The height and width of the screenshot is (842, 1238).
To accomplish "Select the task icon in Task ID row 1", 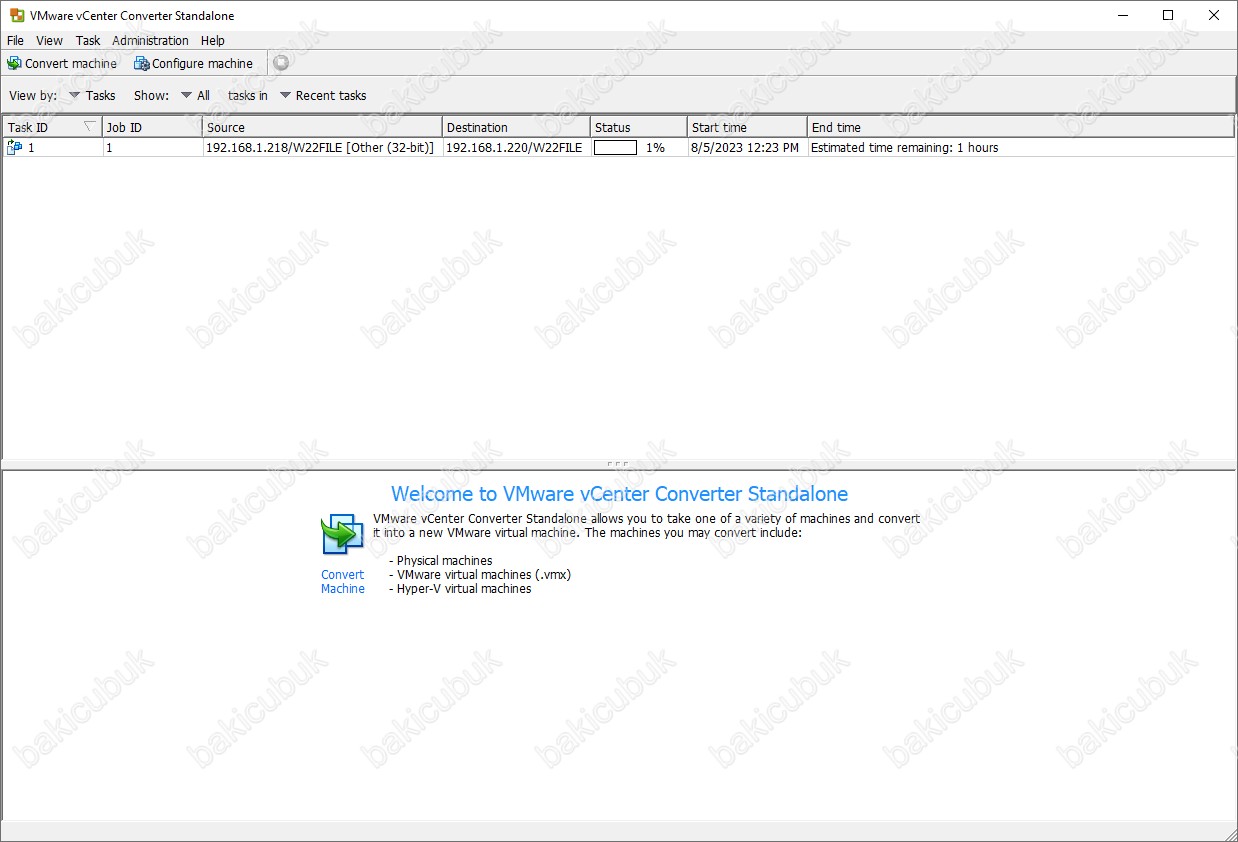I will coord(14,147).
